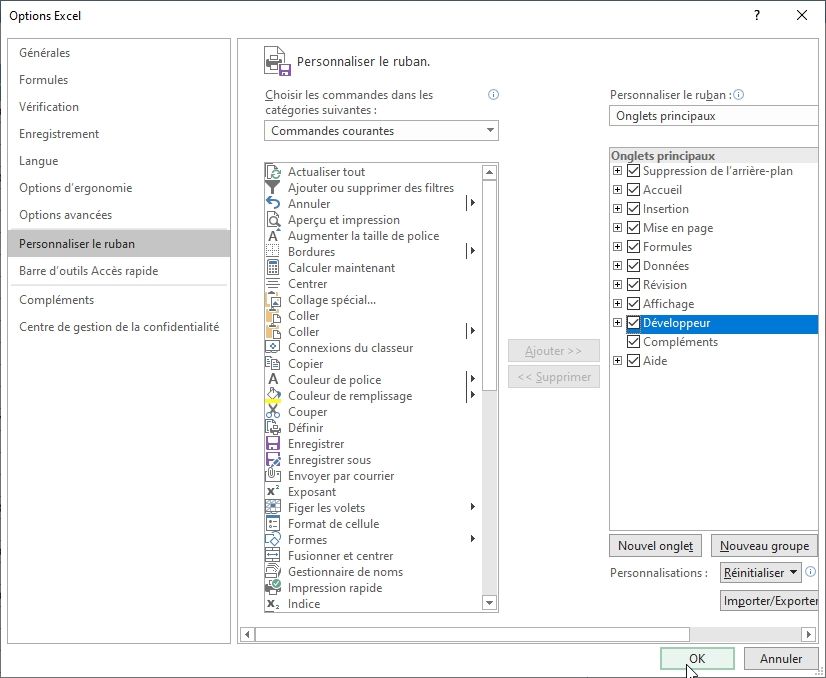Click the Format de cellule icon

tap(273, 524)
